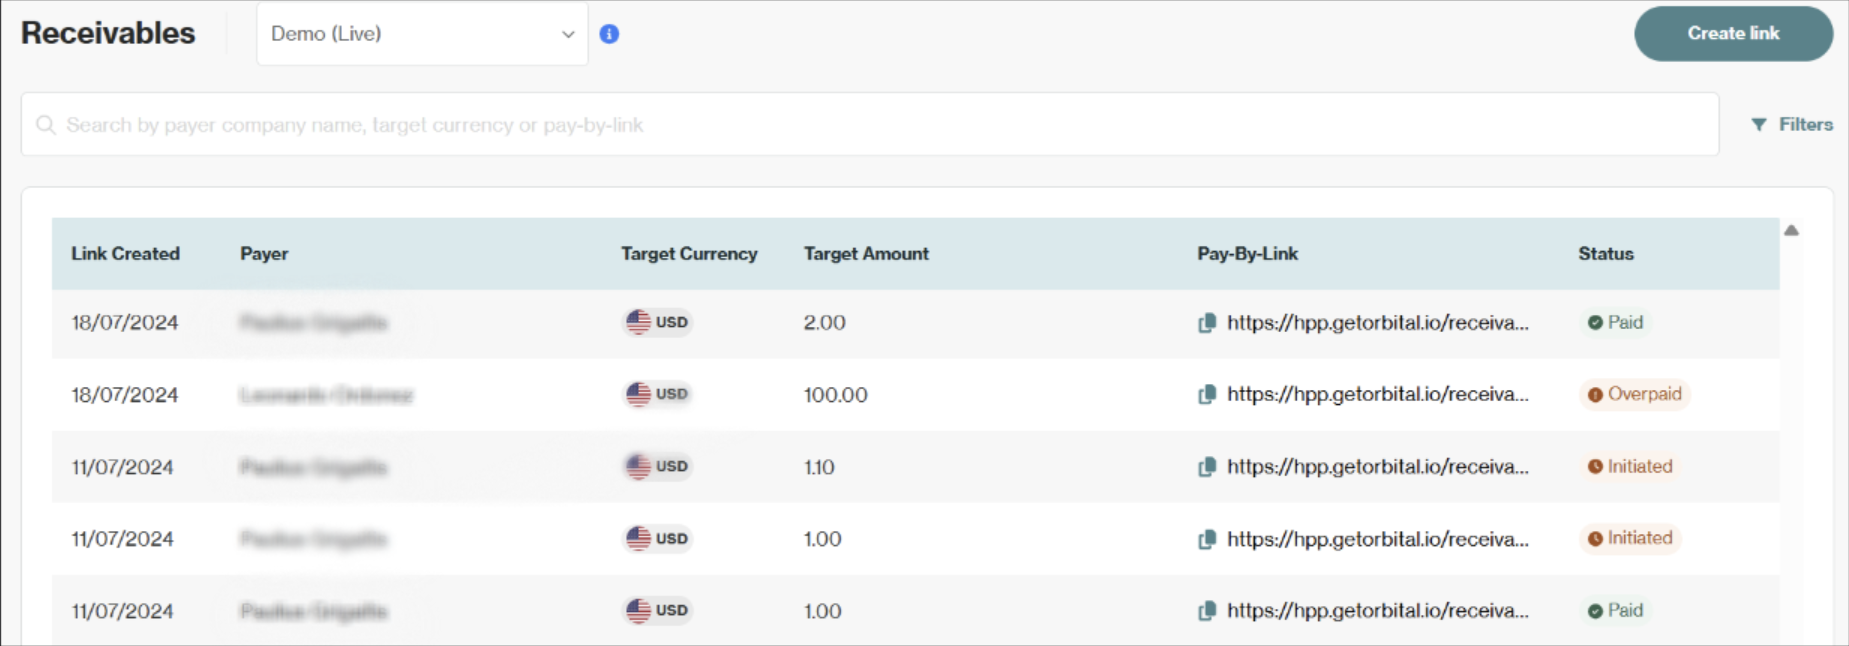Click date 11/07/2024 in the 1.10 row
The image size is (1849, 646).
pos(122,467)
